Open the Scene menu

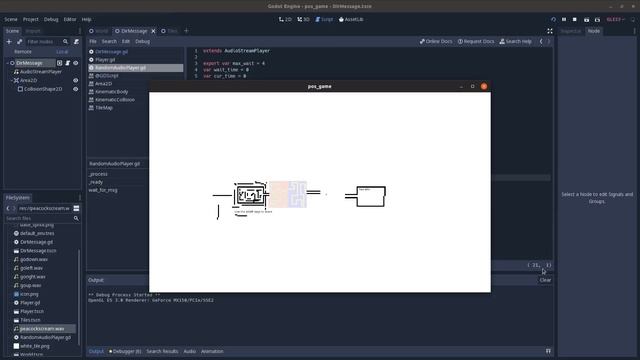(x=11, y=19)
